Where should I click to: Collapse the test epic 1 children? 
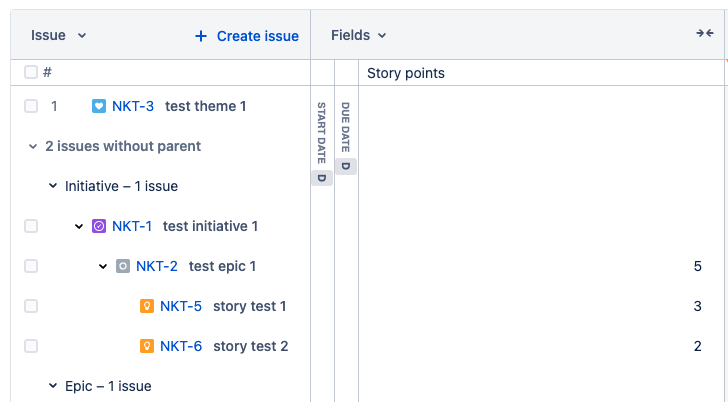click(103, 266)
